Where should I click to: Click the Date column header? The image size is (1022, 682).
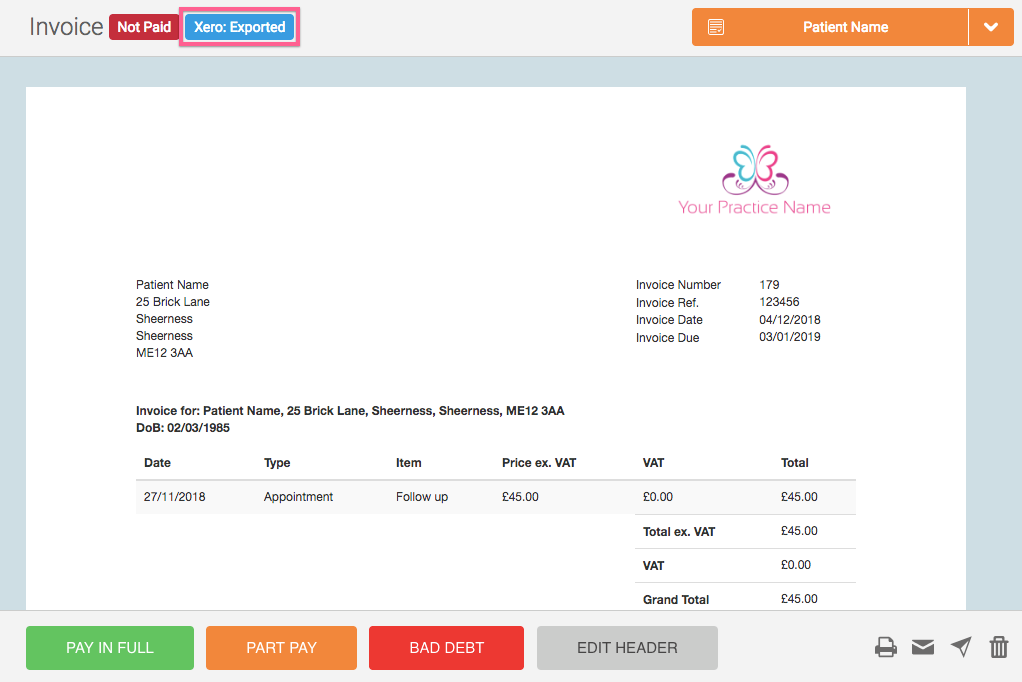click(x=157, y=463)
